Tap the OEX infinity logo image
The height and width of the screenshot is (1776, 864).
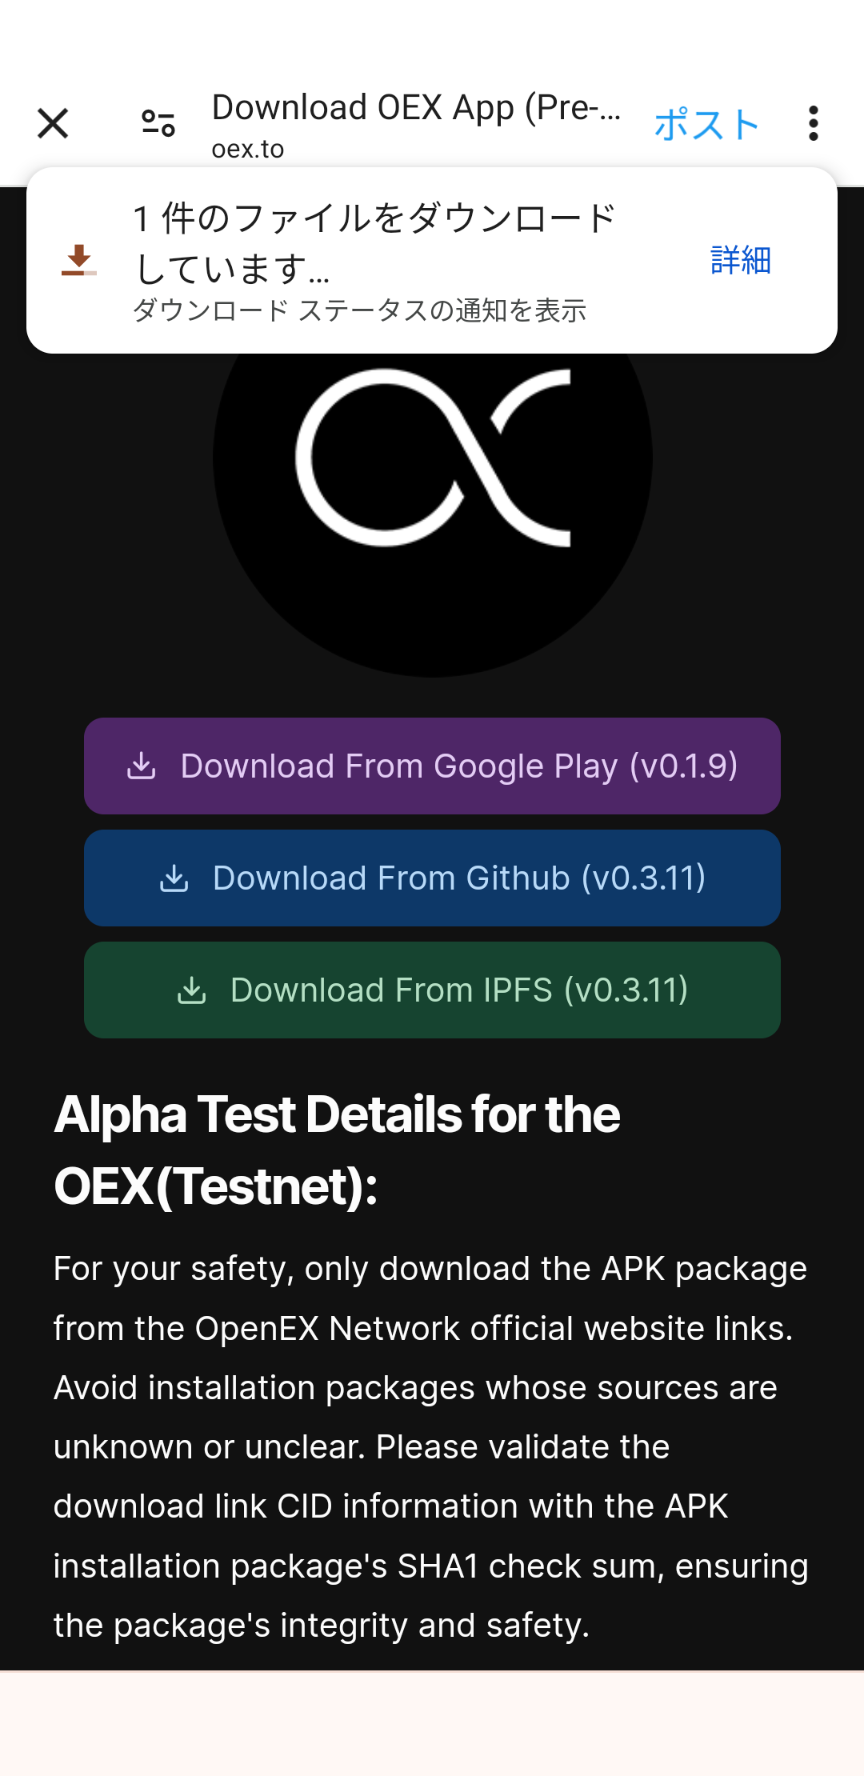(432, 458)
